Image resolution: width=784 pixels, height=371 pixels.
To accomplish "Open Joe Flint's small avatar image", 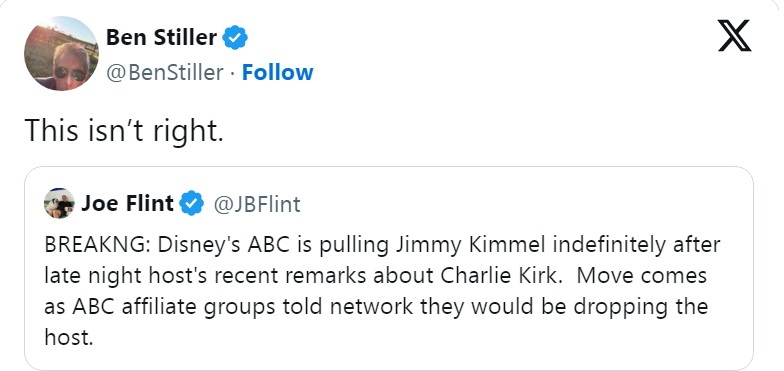I will pyautogui.click(x=59, y=204).
